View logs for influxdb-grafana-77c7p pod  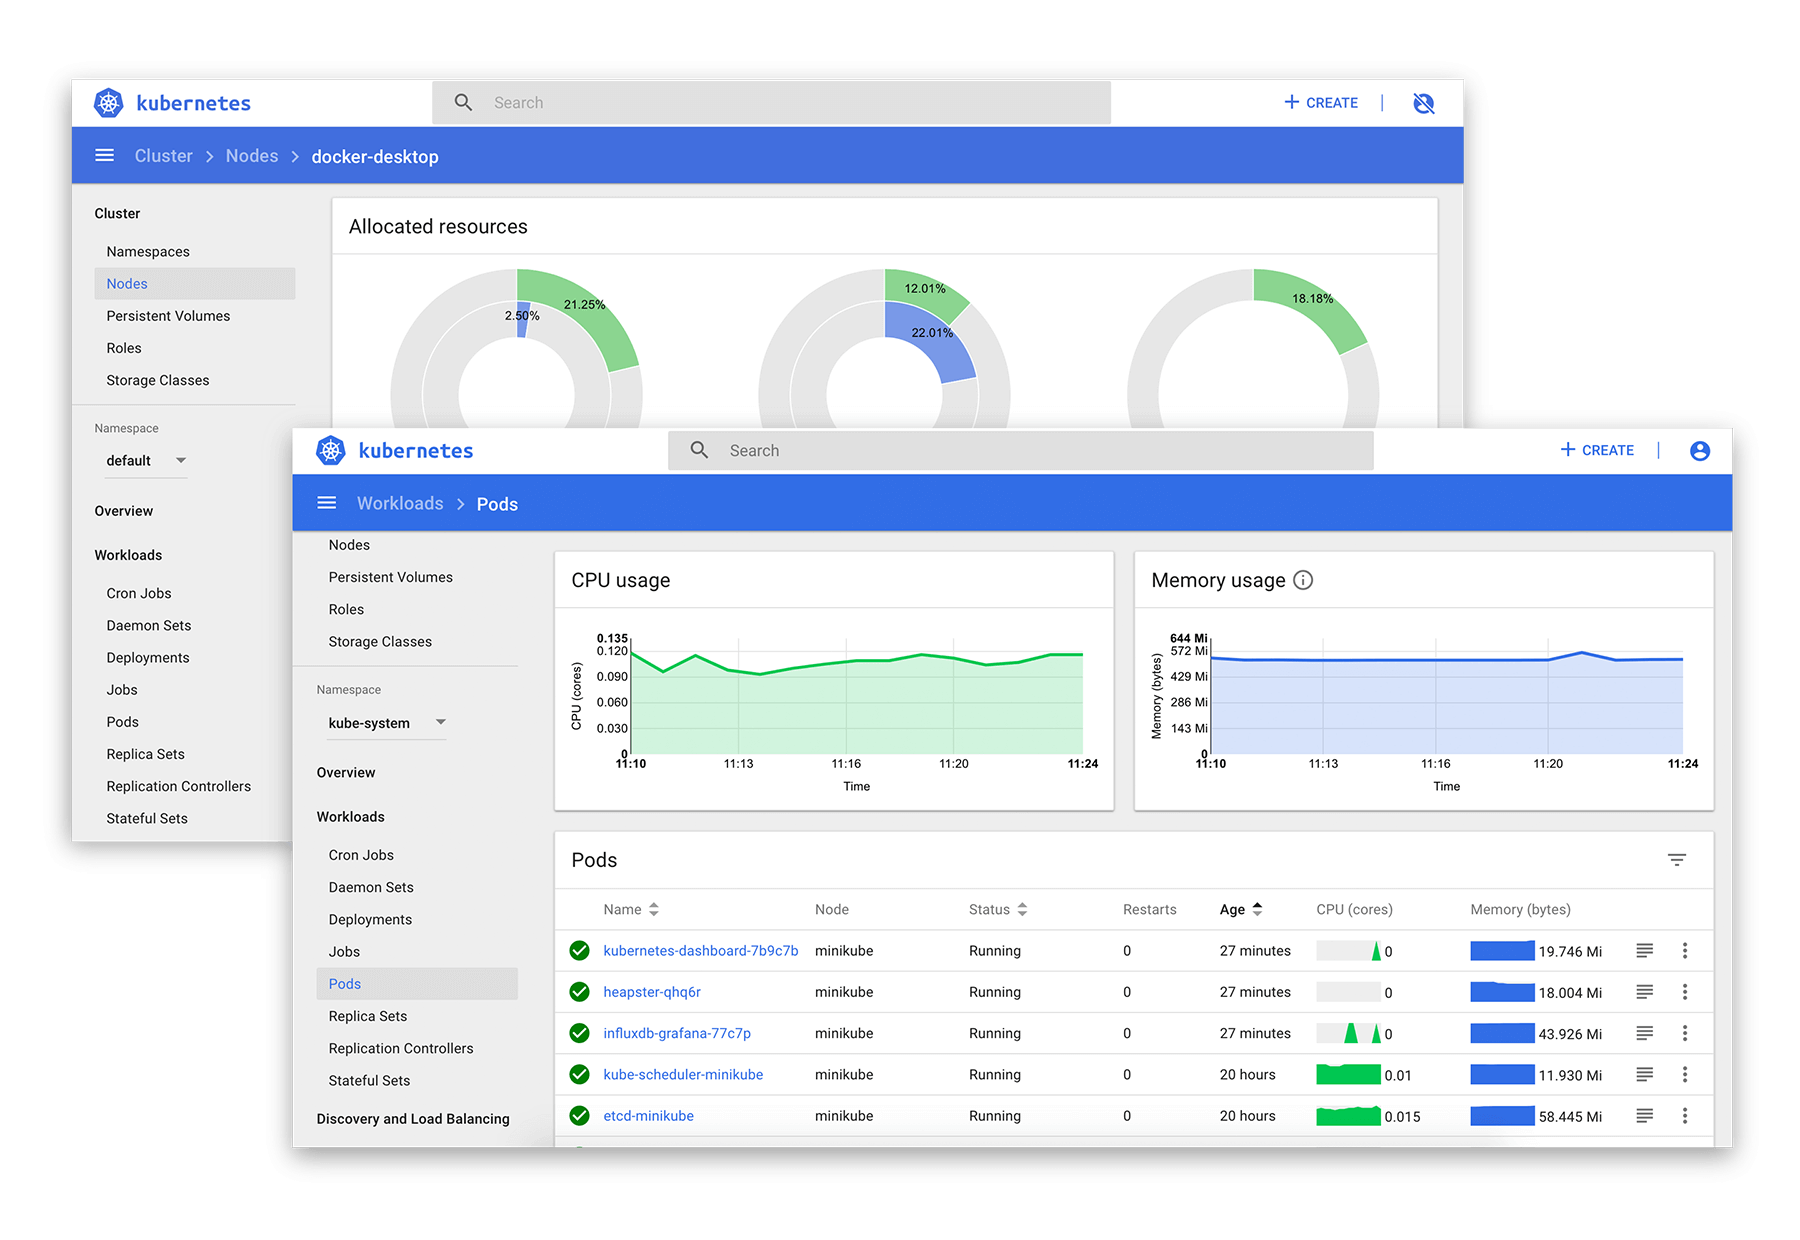coord(1644,1033)
